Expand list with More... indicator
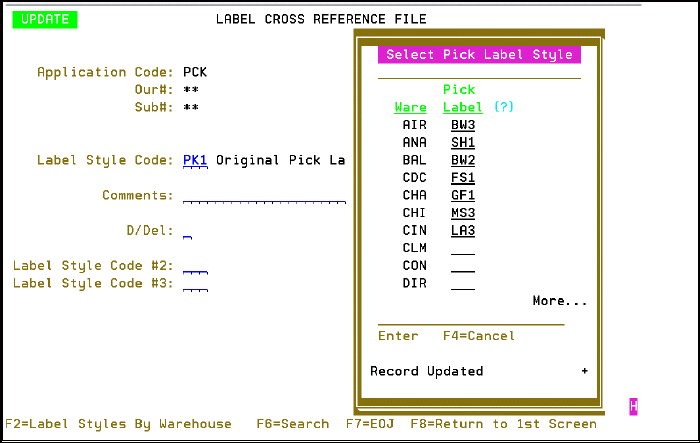This screenshot has height=443, width=700. [x=559, y=301]
